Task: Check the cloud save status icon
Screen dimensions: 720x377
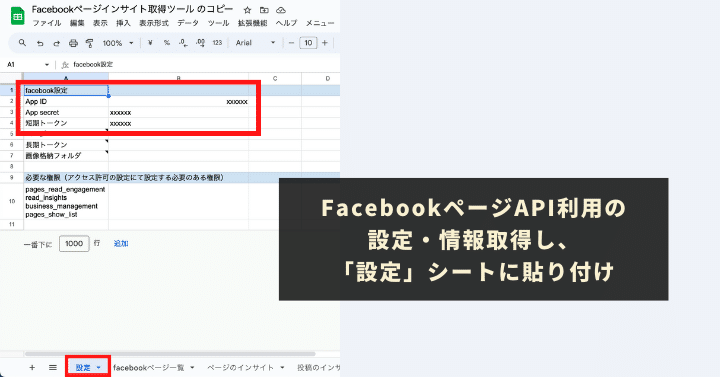Action: coord(281,10)
